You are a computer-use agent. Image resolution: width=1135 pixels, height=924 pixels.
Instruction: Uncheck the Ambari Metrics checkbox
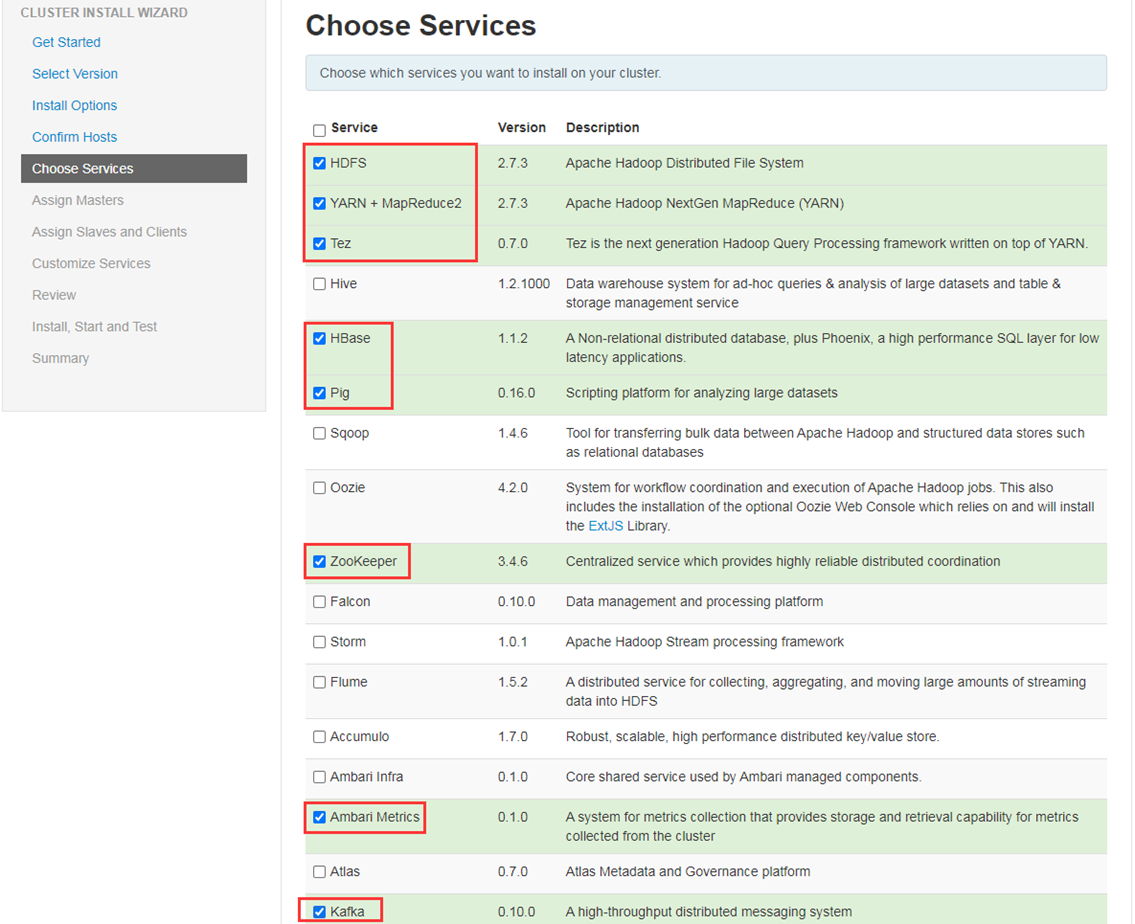coord(319,818)
